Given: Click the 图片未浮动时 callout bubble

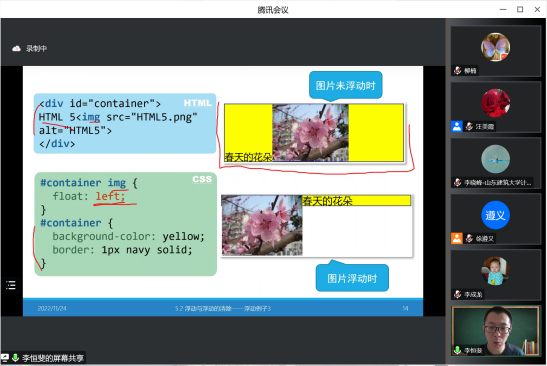Looking at the screenshot, I should (x=345, y=85).
